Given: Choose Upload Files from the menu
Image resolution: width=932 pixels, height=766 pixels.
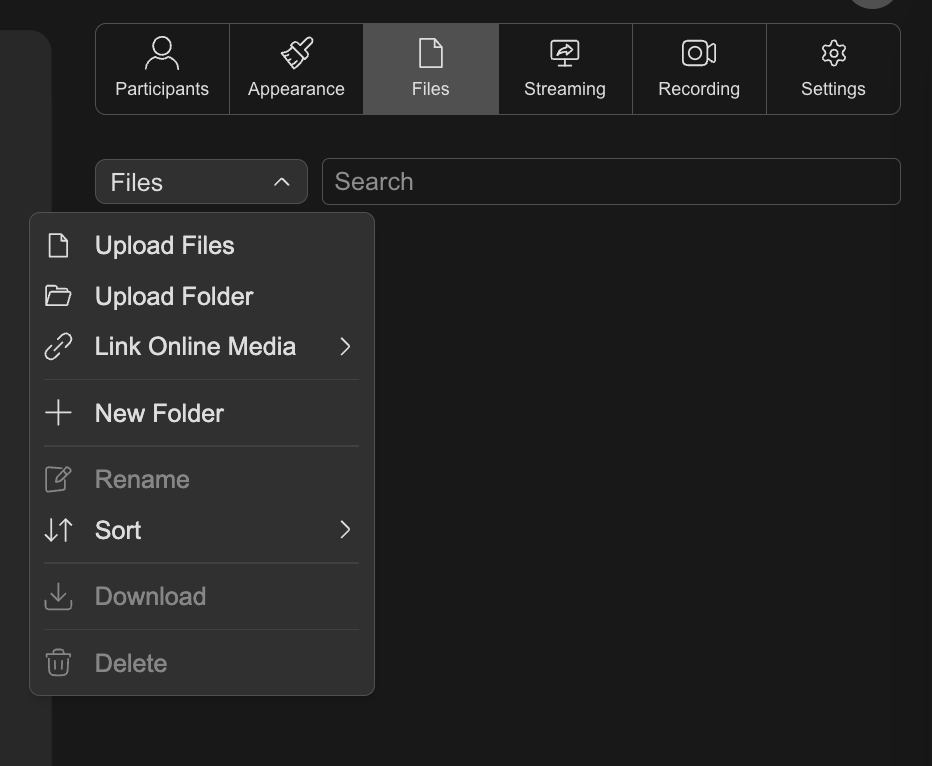Looking at the screenshot, I should [x=201, y=245].
